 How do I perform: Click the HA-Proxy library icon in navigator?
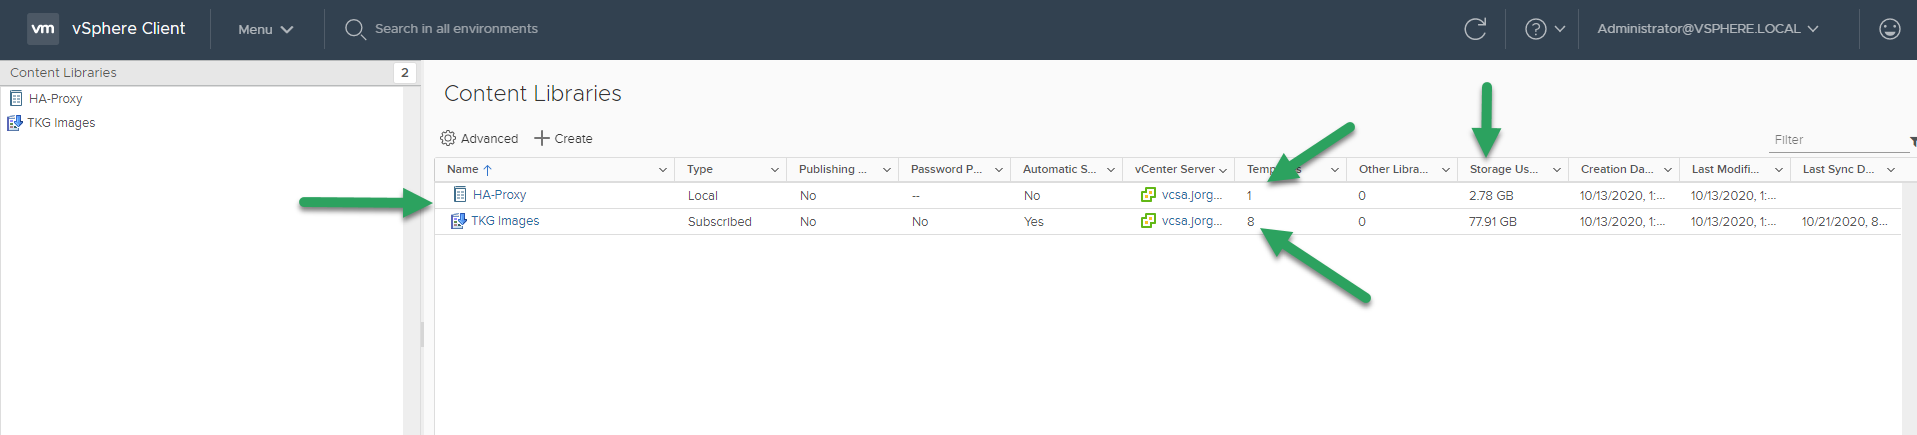pos(16,98)
